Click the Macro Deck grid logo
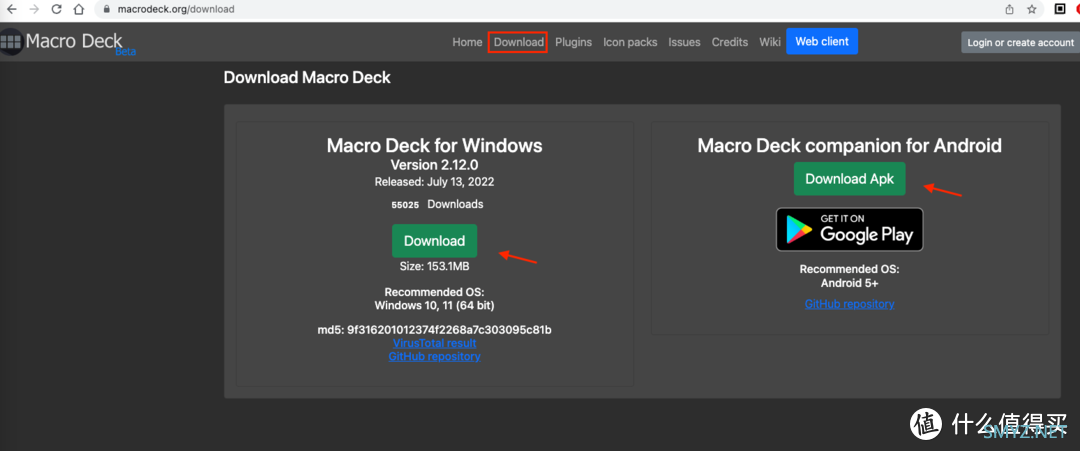Image resolution: width=1080 pixels, height=451 pixels. [10, 41]
